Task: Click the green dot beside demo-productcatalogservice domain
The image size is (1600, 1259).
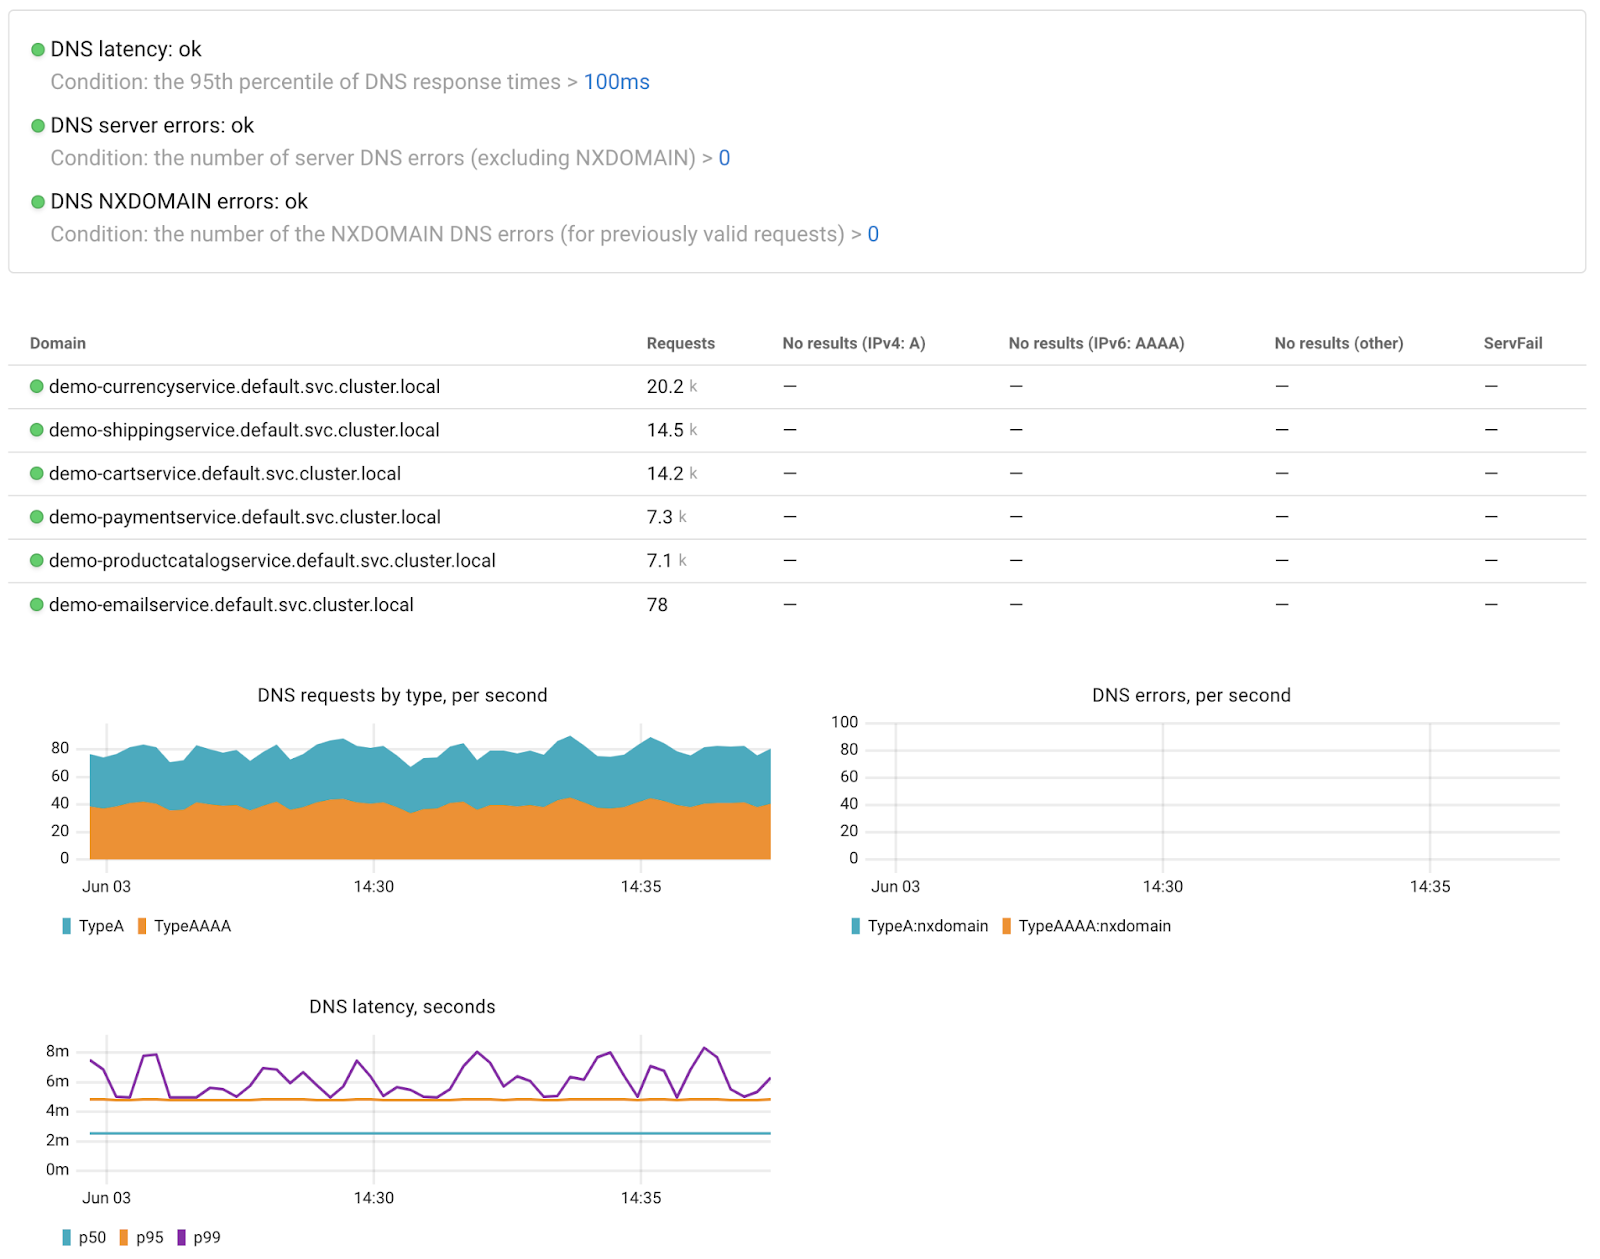Action: [x=36, y=561]
